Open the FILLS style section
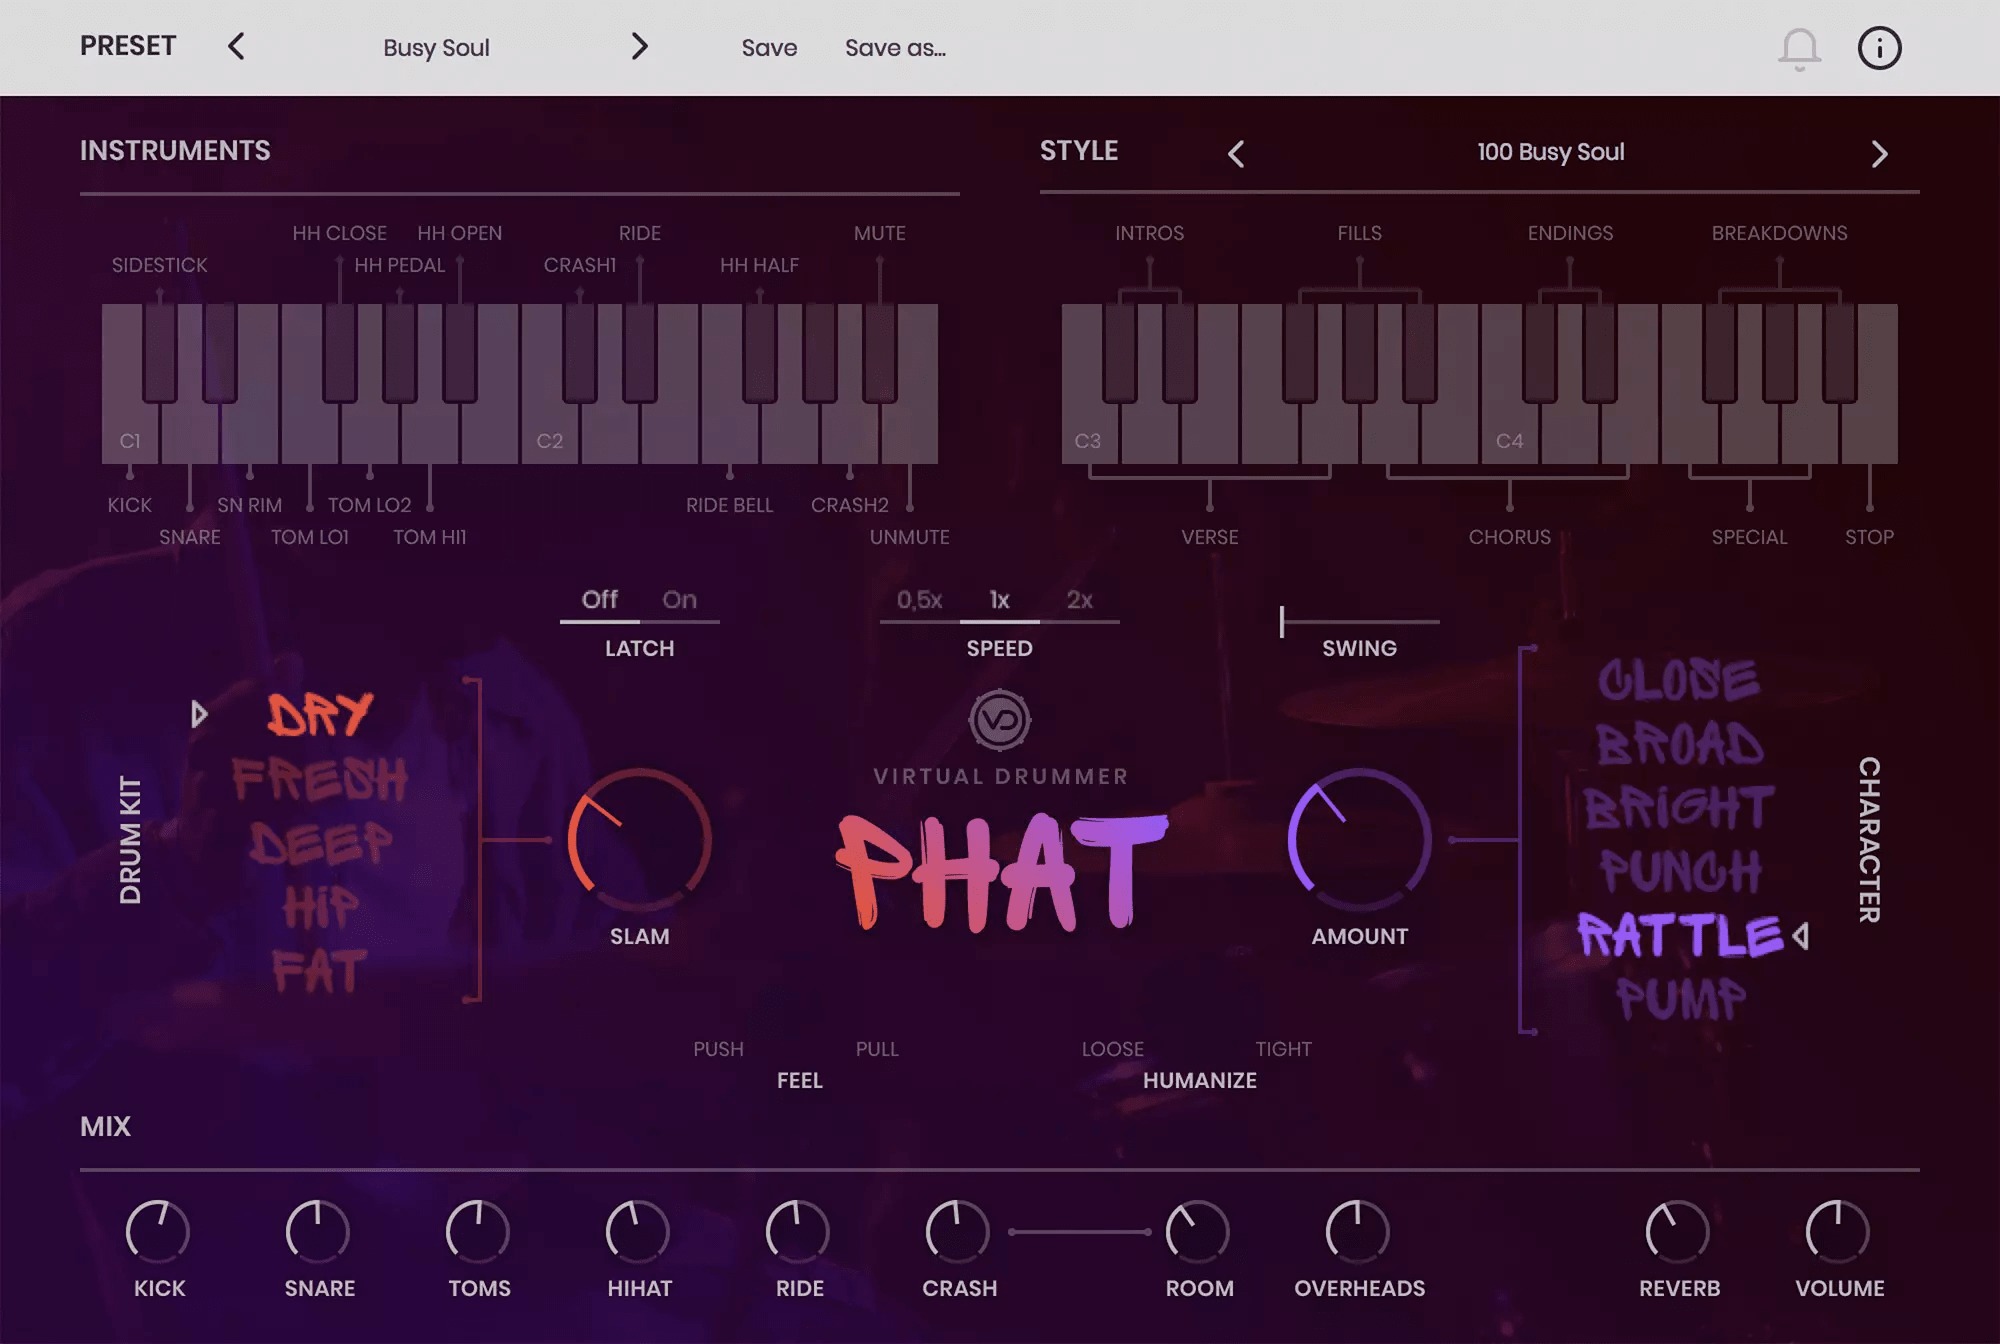Viewport: 2000px width, 1344px height. (1358, 232)
